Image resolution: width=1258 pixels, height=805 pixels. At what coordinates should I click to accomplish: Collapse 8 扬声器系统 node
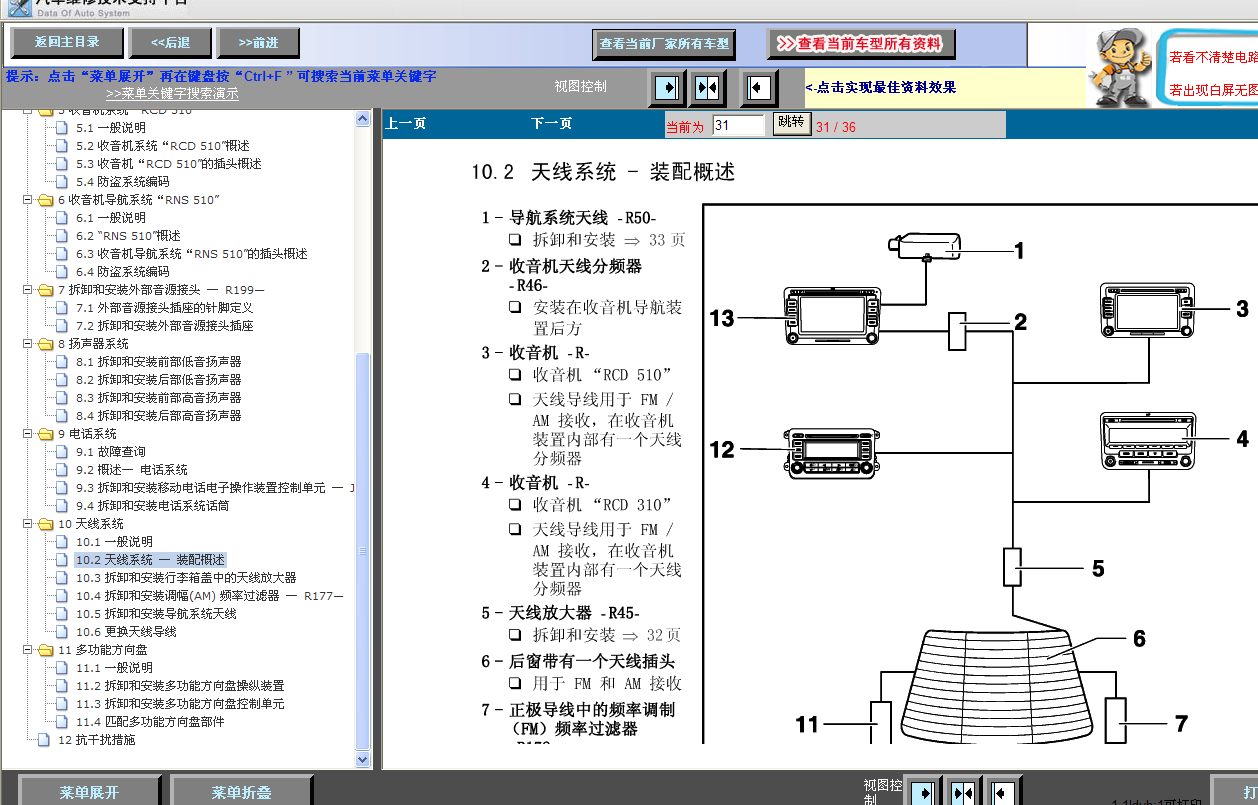pyautogui.click(x=28, y=344)
